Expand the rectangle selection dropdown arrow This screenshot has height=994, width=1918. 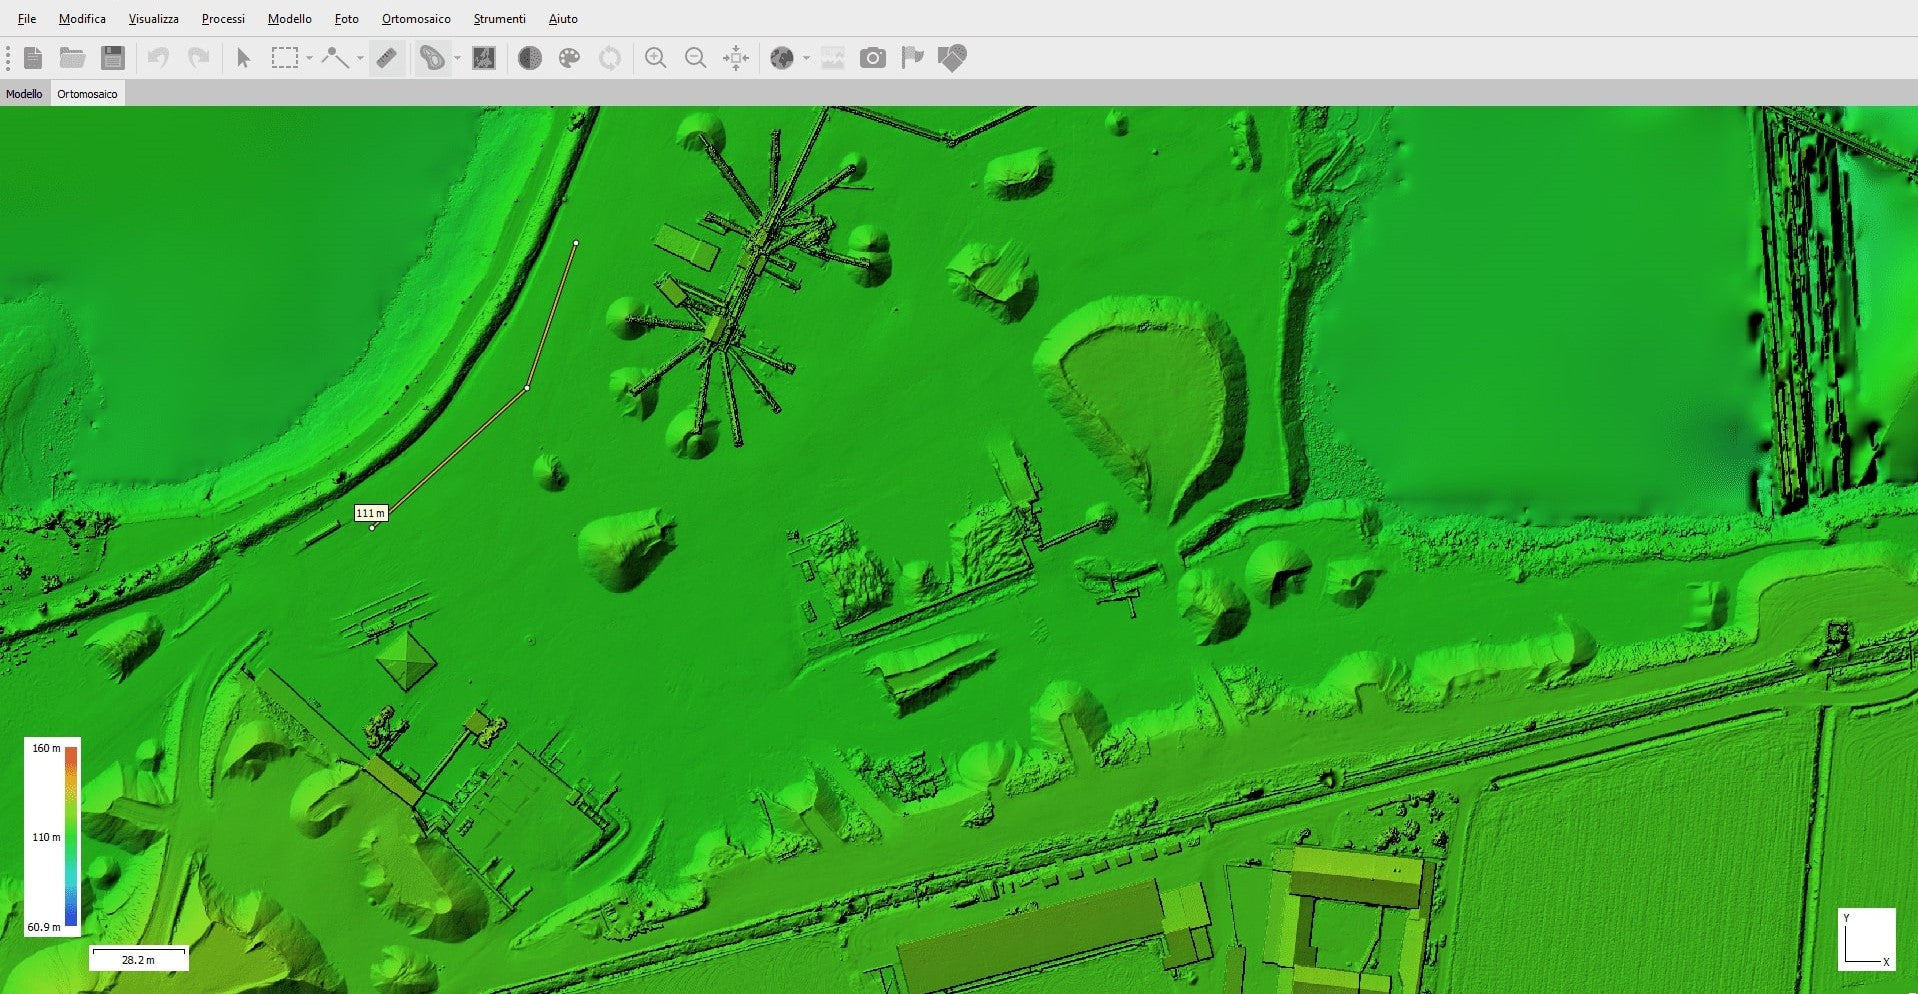coord(310,58)
